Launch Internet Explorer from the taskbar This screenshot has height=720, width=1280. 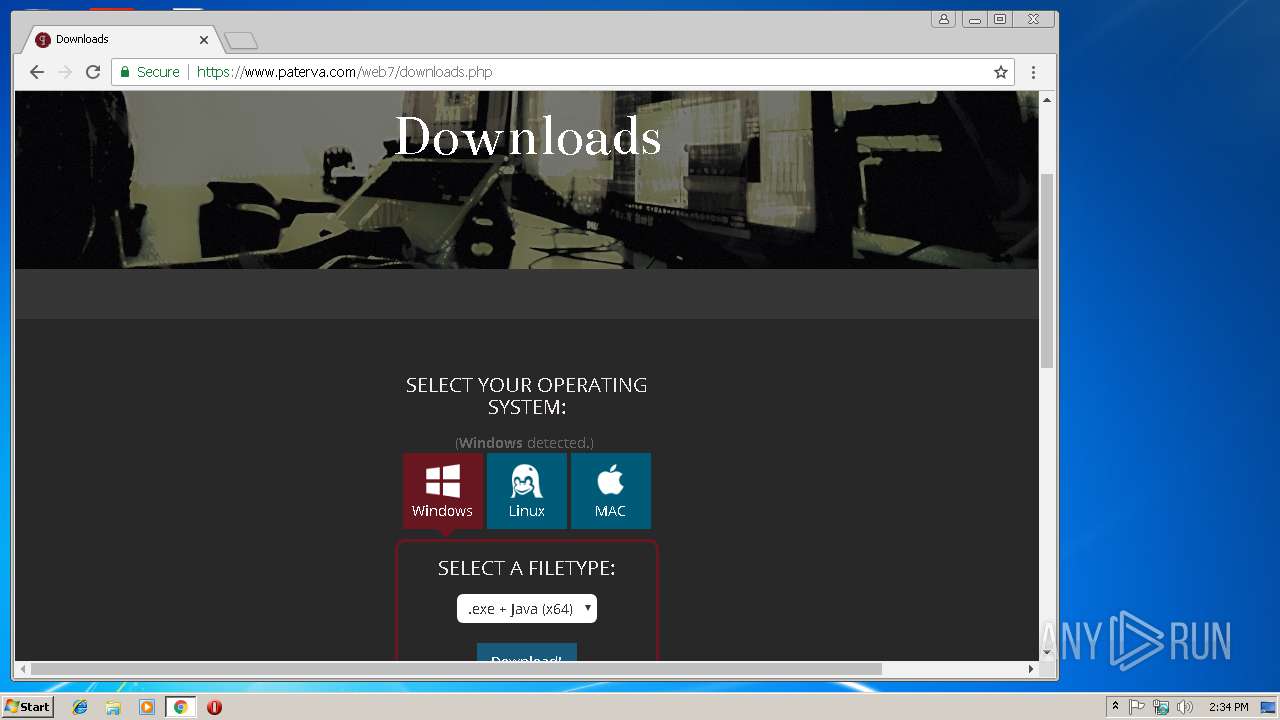(x=80, y=707)
